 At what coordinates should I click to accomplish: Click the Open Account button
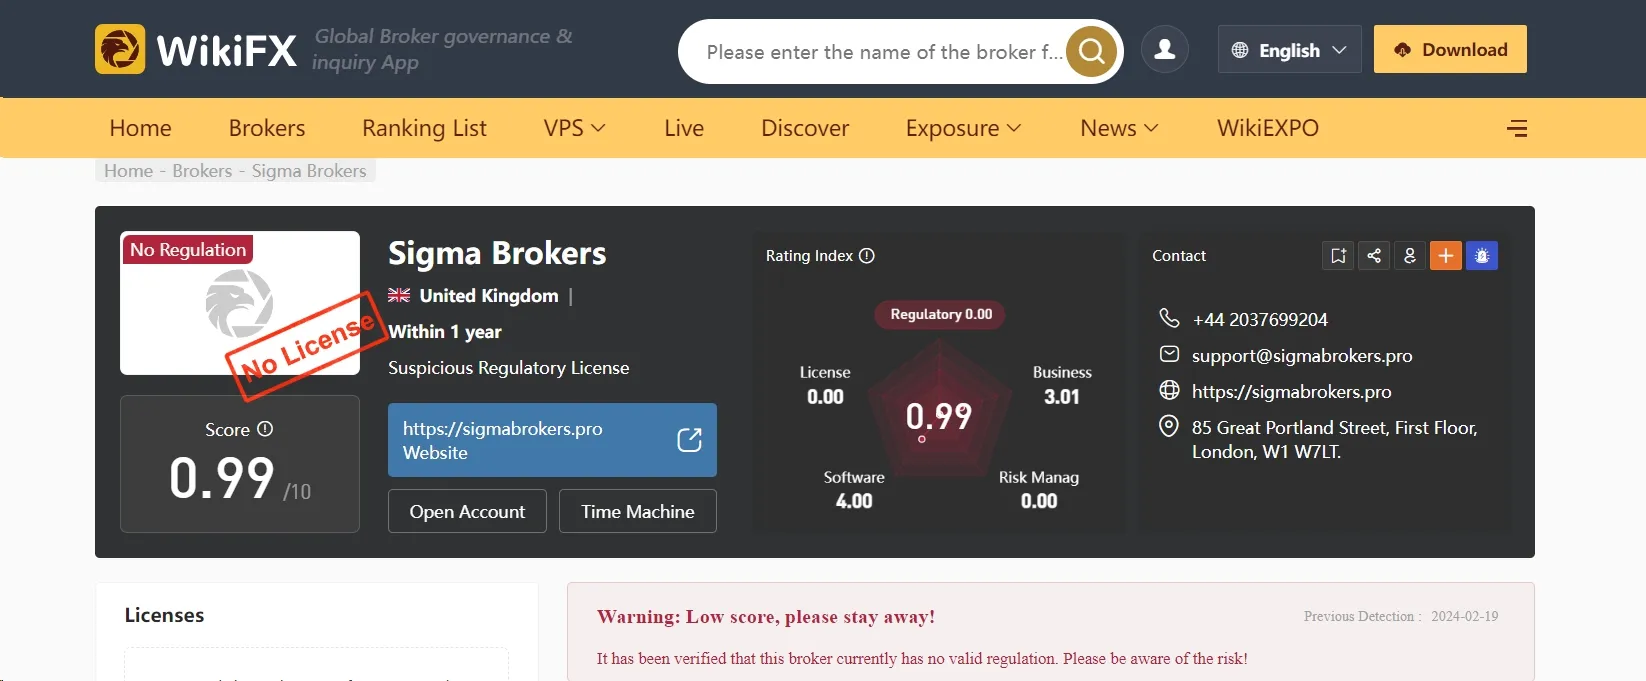tap(467, 511)
